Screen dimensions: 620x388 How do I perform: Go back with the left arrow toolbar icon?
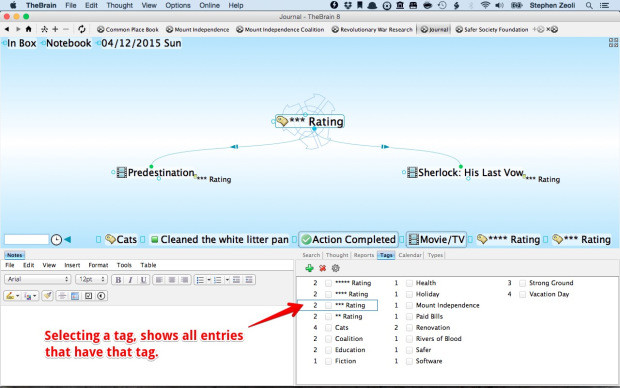click(x=7, y=29)
